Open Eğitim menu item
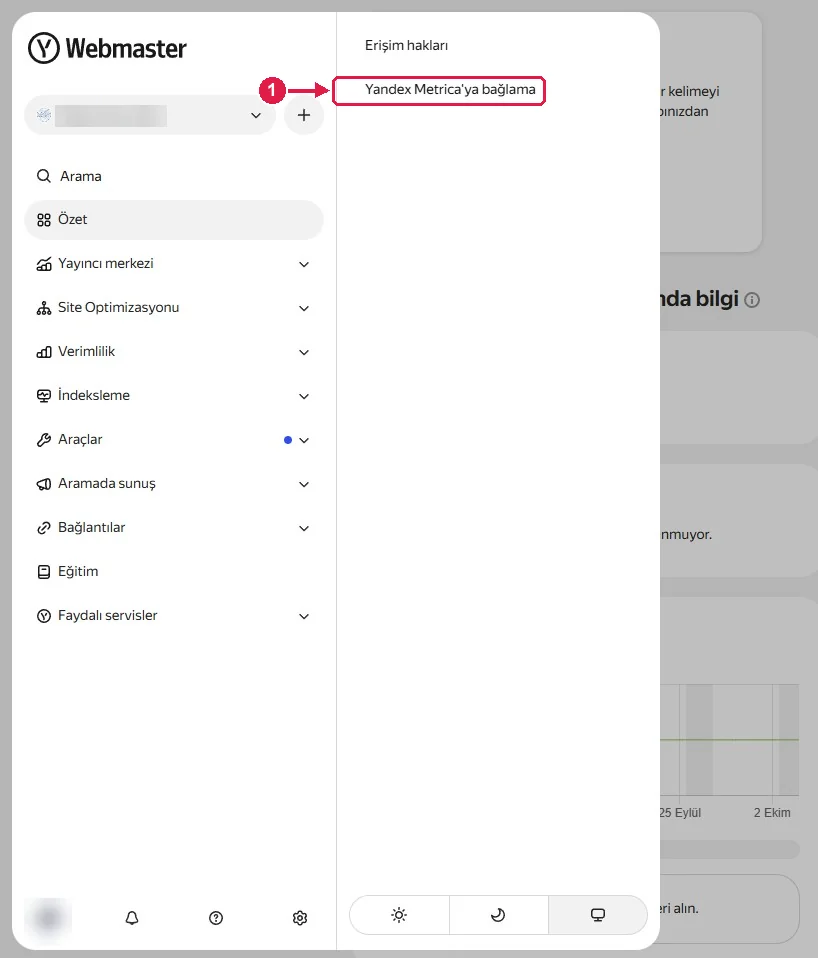Screen dimensions: 818x958 173,572
